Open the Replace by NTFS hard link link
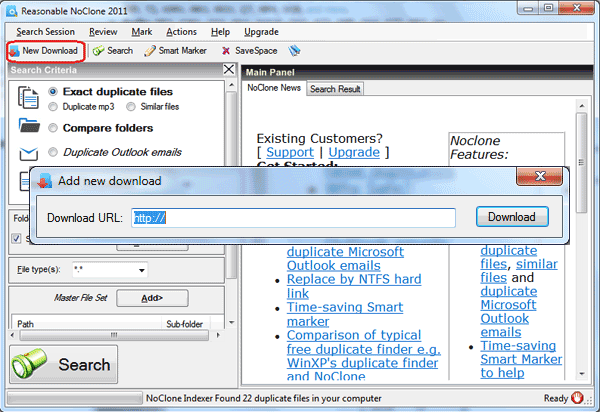The width and height of the screenshot is (600, 412). tap(354, 286)
